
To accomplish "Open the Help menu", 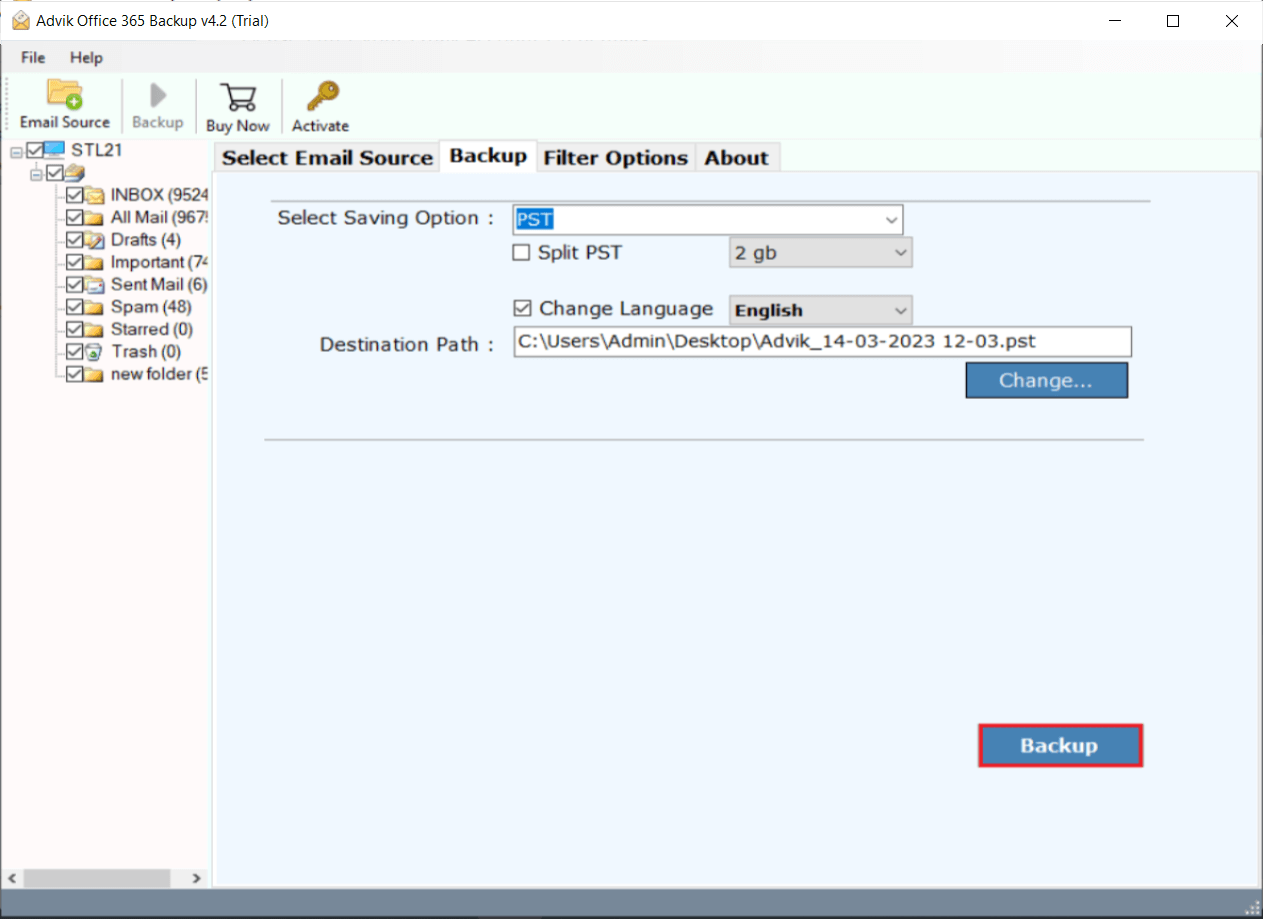I will (86, 58).
